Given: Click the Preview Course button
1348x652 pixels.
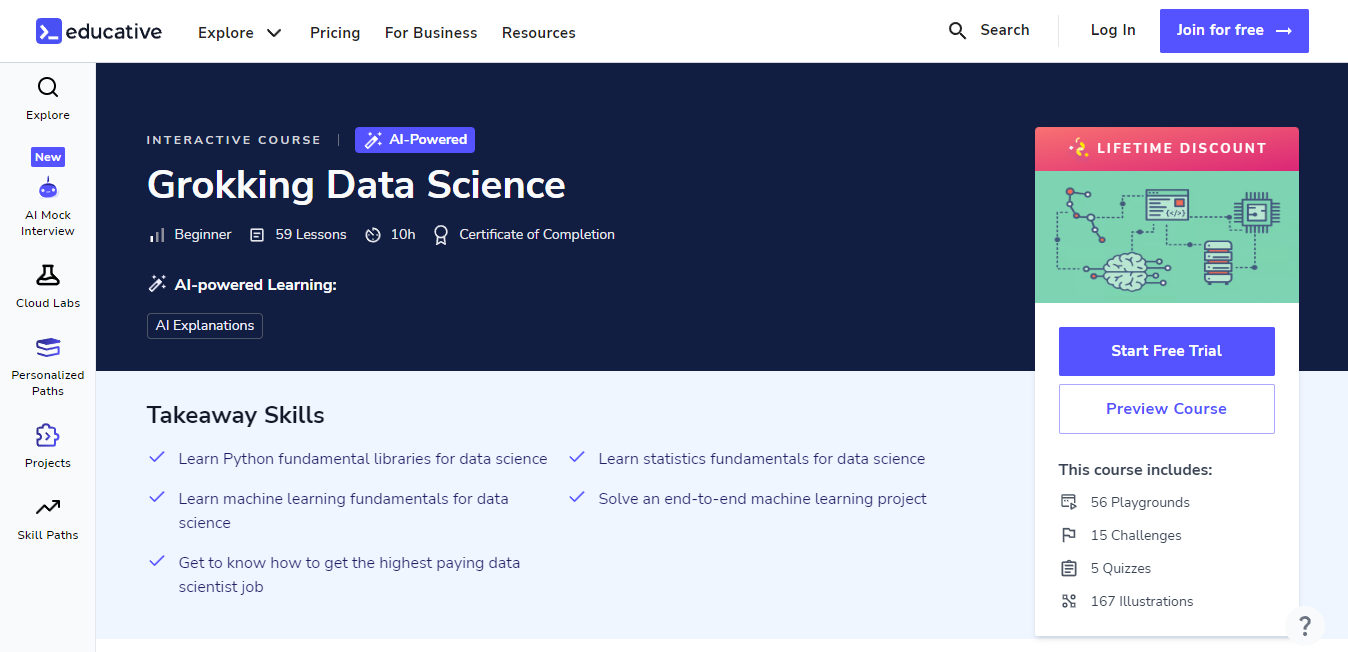Looking at the screenshot, I should click(x=1166, y=409).
